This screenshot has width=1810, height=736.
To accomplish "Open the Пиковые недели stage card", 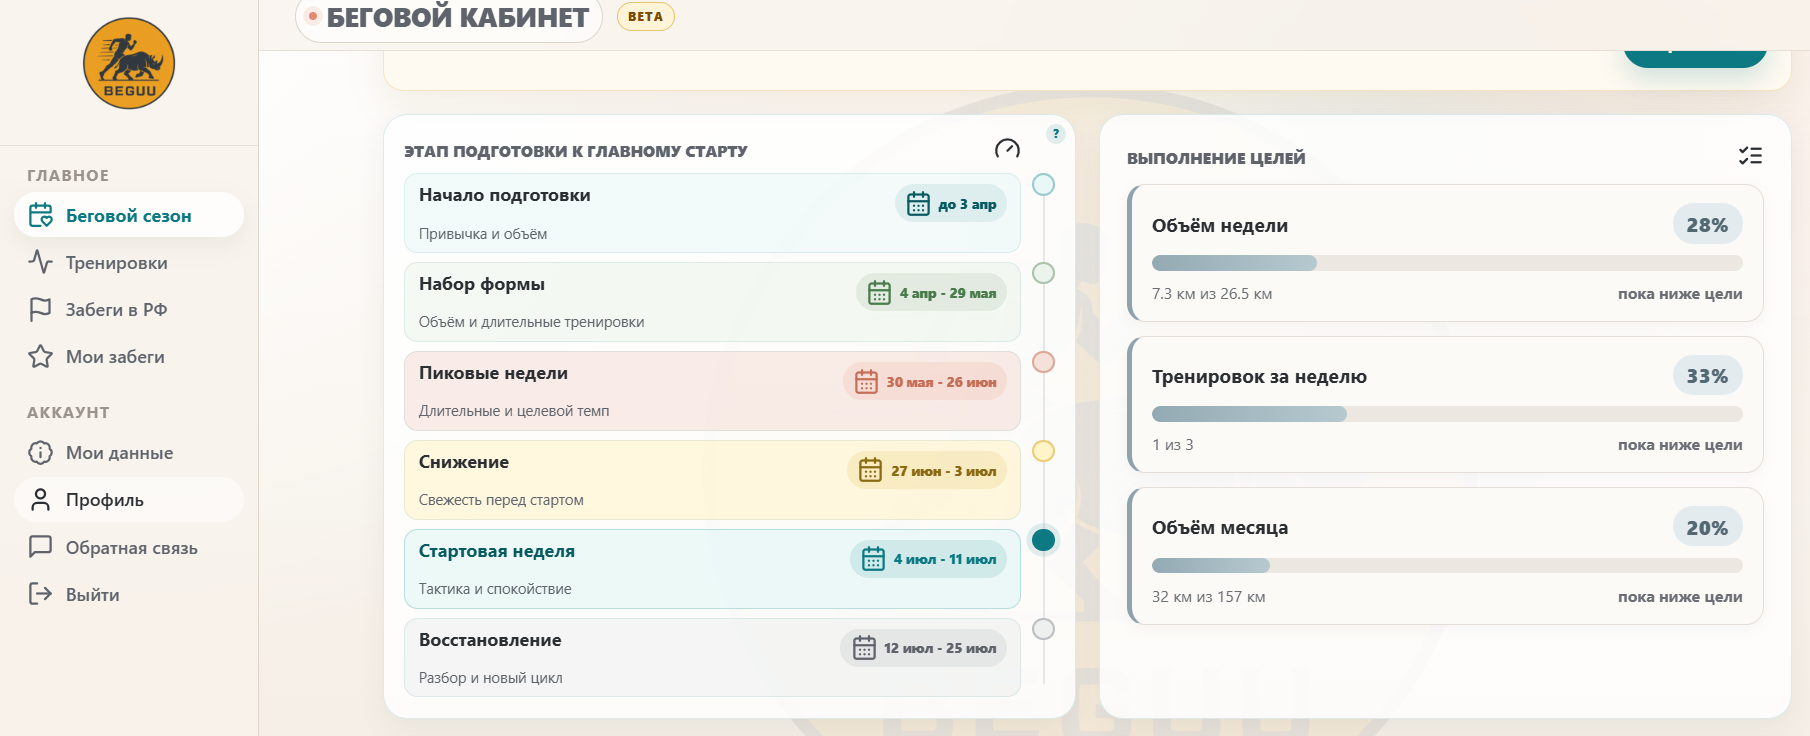I will [712, 391].
